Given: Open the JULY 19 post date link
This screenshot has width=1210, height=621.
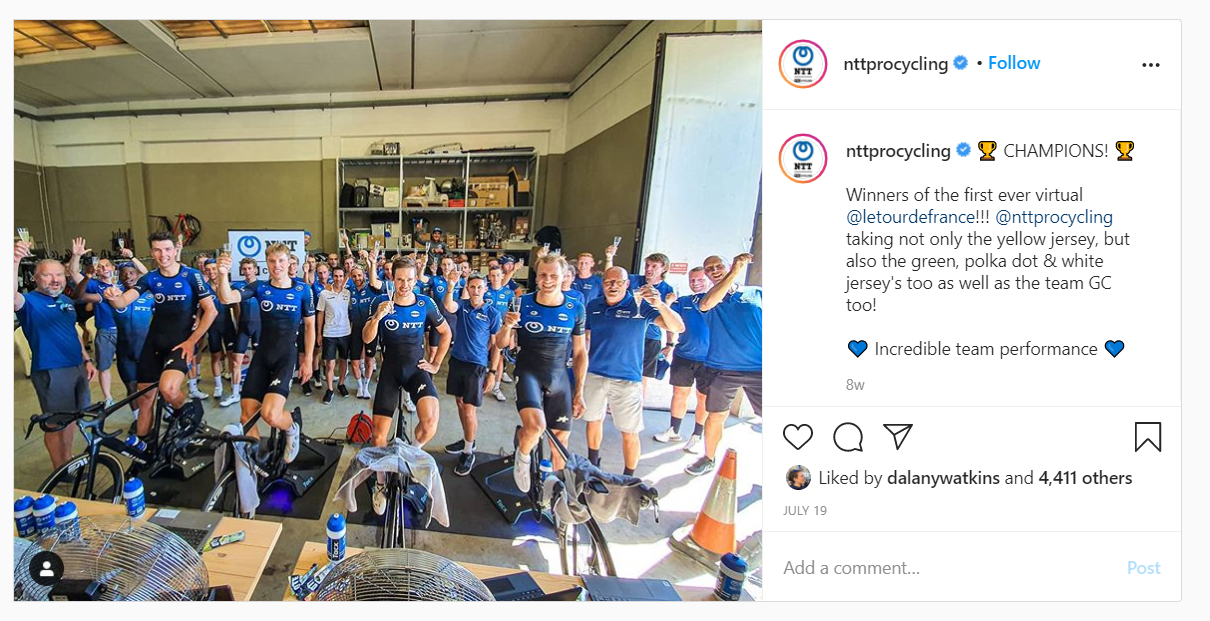Looking at the screenshot, I should click(x=805, y=511).
